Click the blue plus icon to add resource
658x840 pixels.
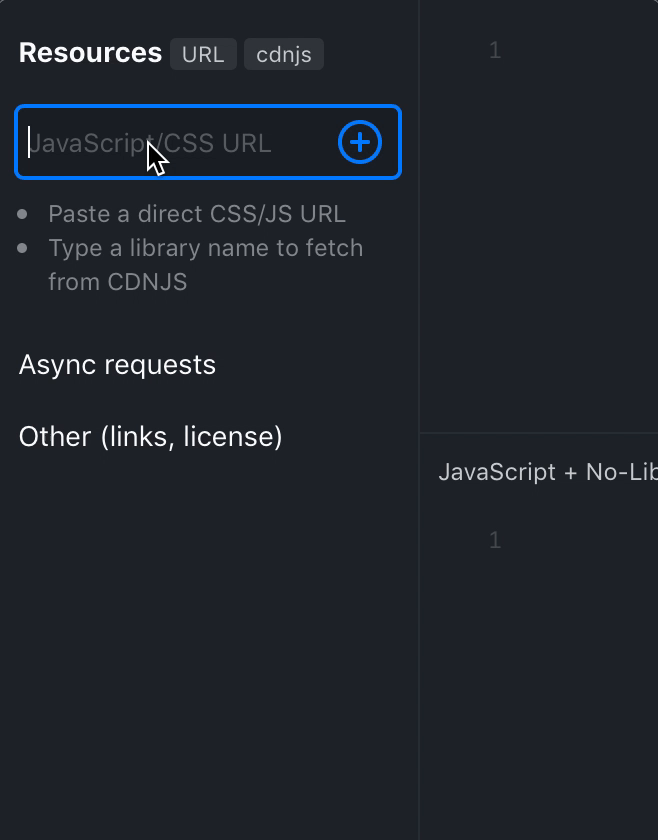coord(360,142)
